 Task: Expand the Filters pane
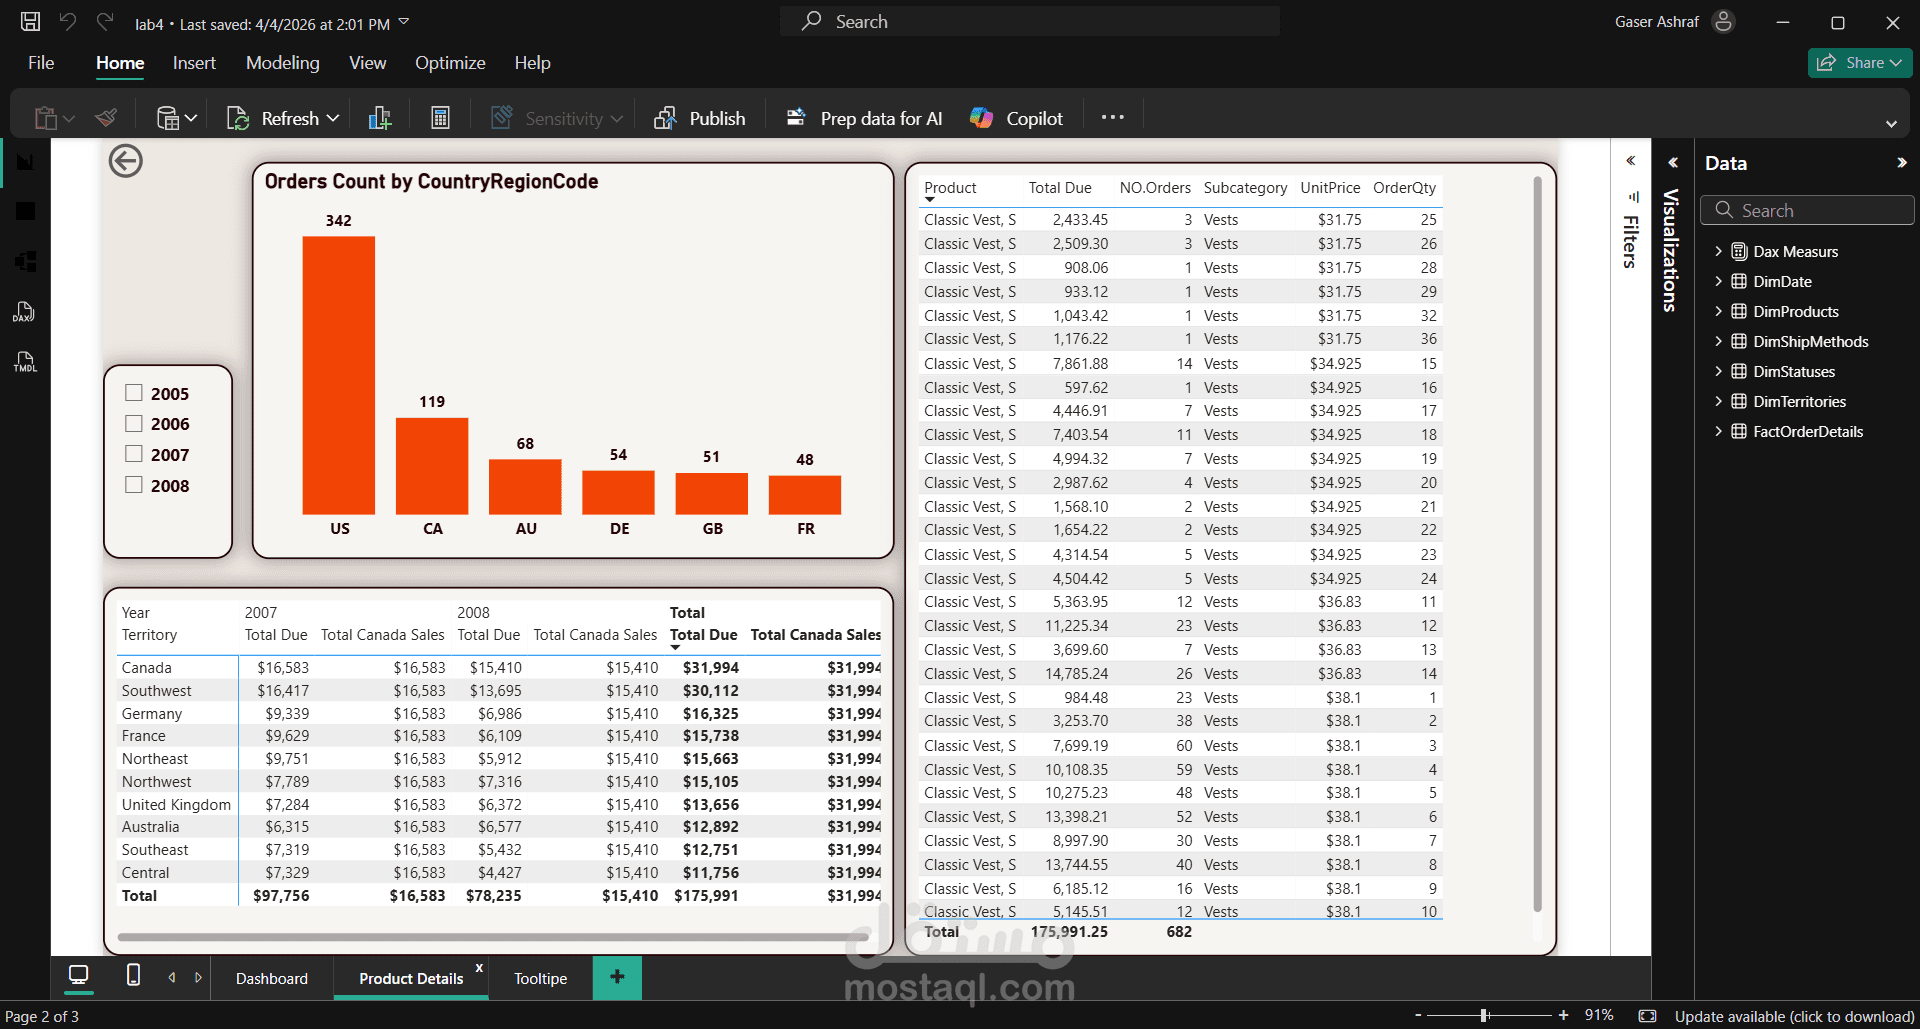coord(1630,161)
